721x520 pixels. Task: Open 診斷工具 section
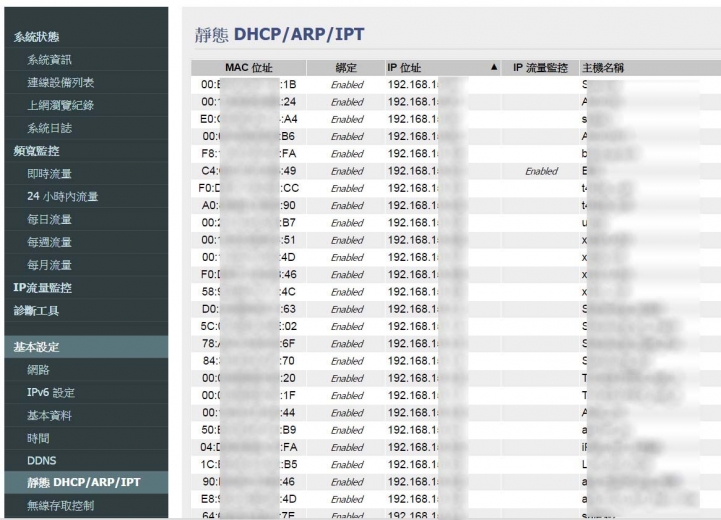pos(36,311)
